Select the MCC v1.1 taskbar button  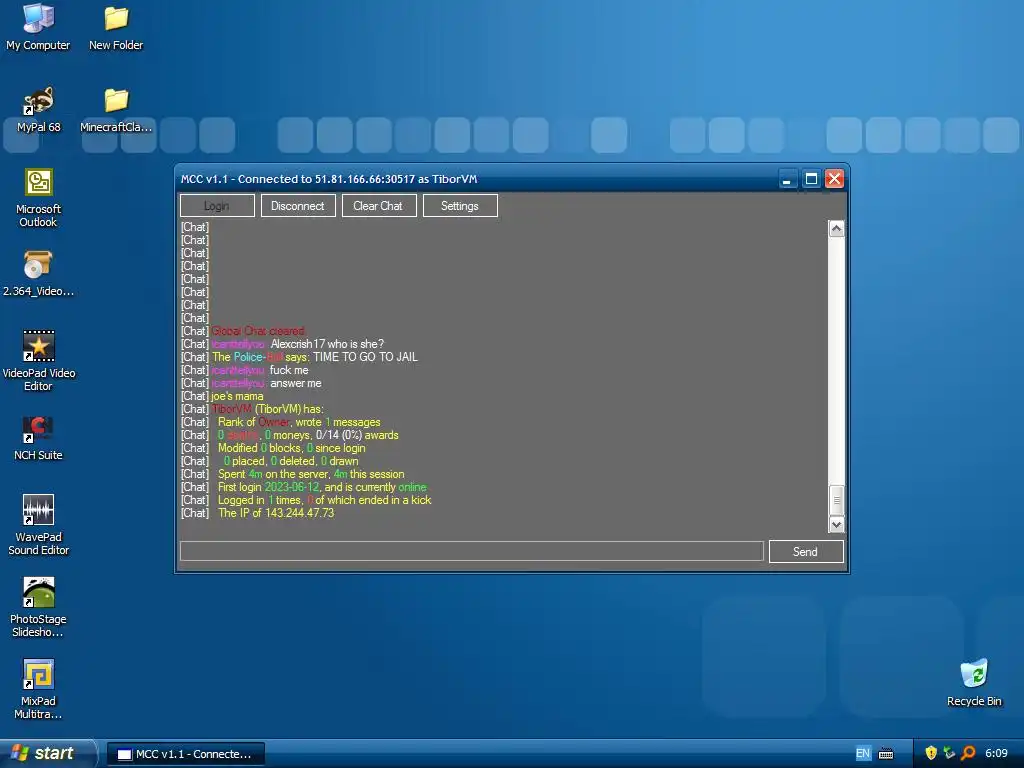point(185,754)
